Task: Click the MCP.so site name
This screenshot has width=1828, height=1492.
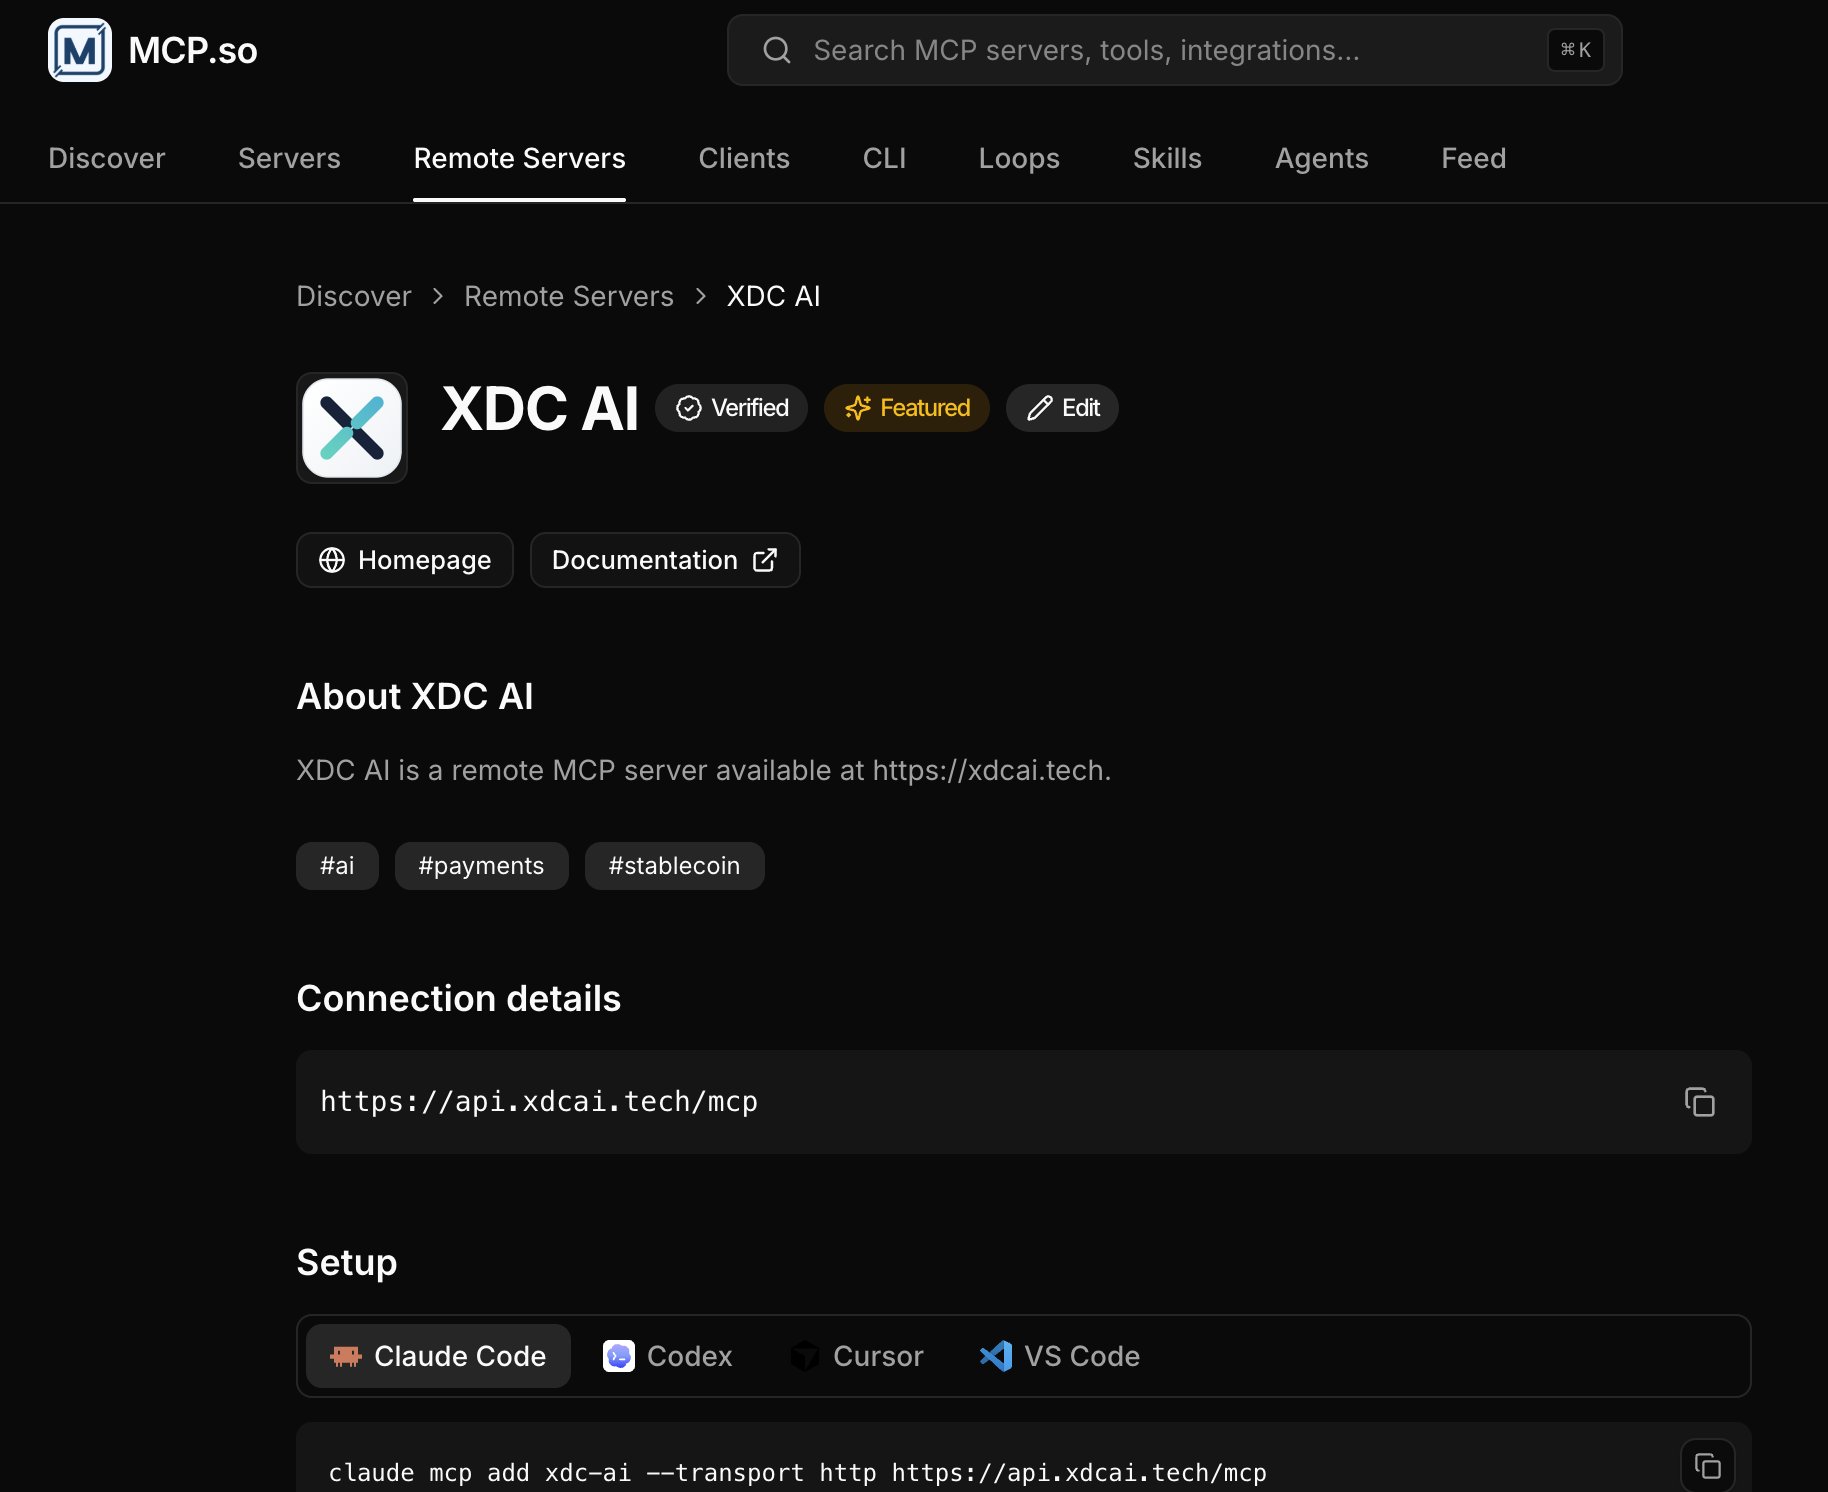Action: (193, 50)
